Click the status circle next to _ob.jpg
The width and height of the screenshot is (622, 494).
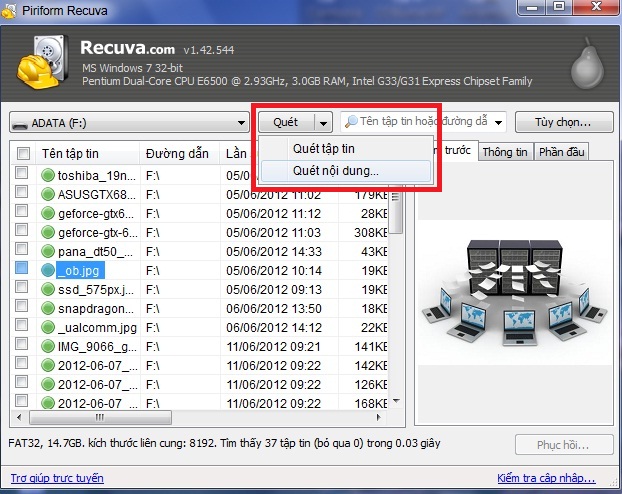click(x=48, y=270)
